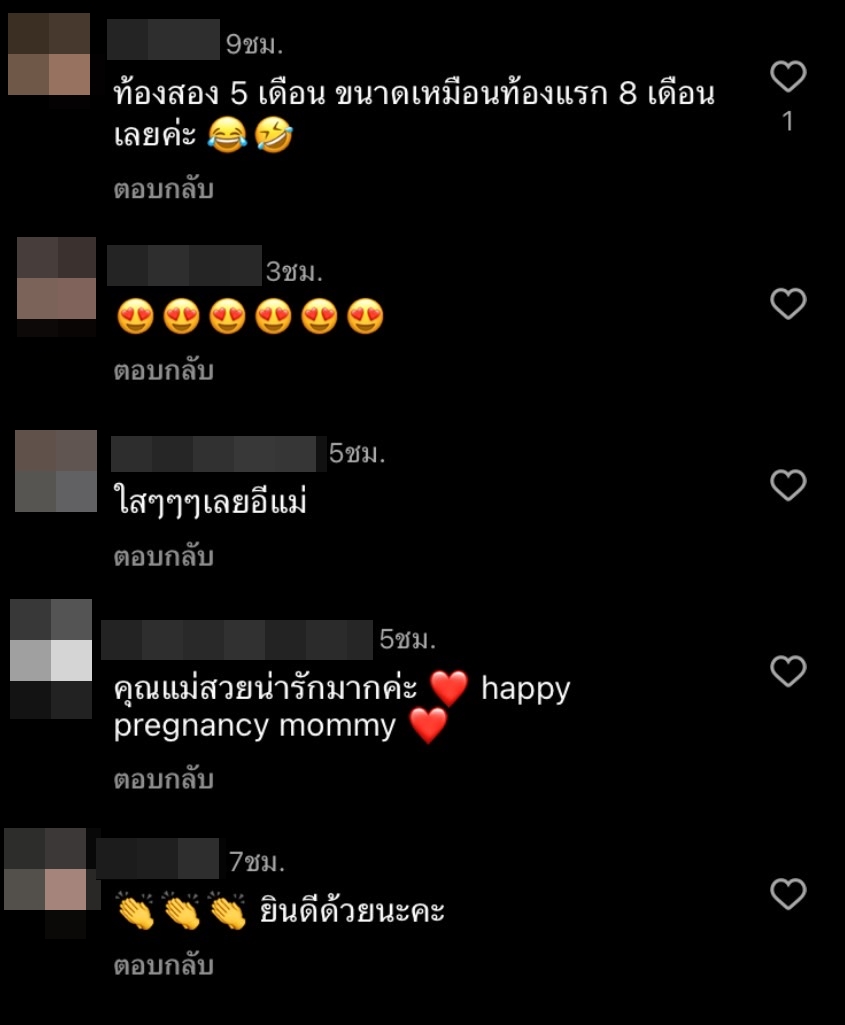Open the username next to 3ชม. timestamp

click(184, 265)
